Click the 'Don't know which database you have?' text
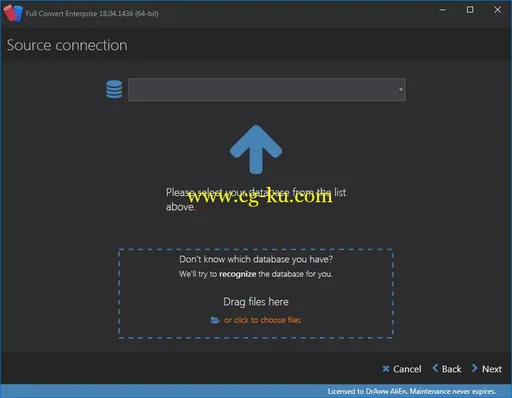 tap(256, 259)
